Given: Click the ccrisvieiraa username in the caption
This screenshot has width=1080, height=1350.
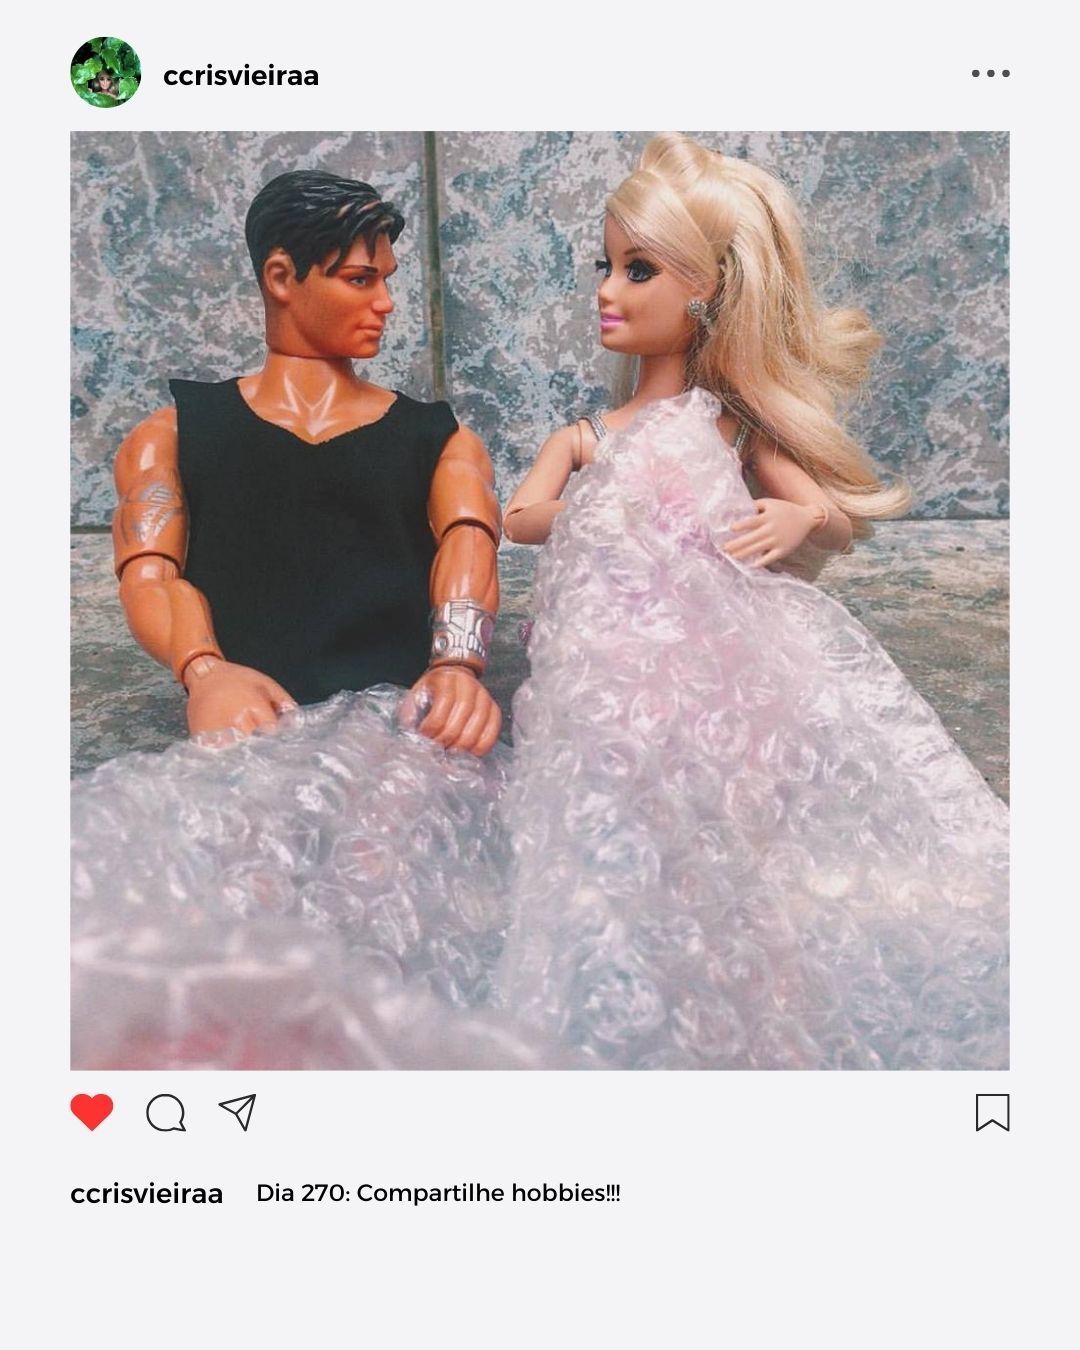Looking at the screenshot, I should coord(147,1193).
